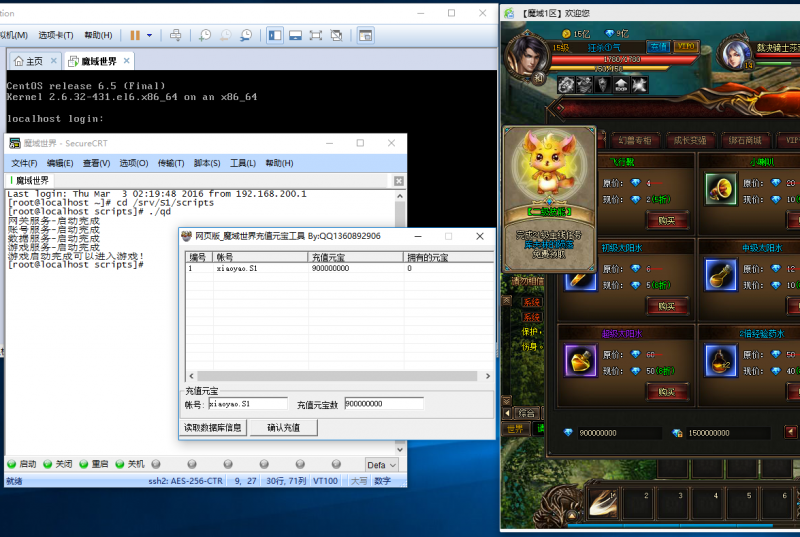Click the 读取数据库信息 button
800x537 pixels.
(x=212, y=427)
